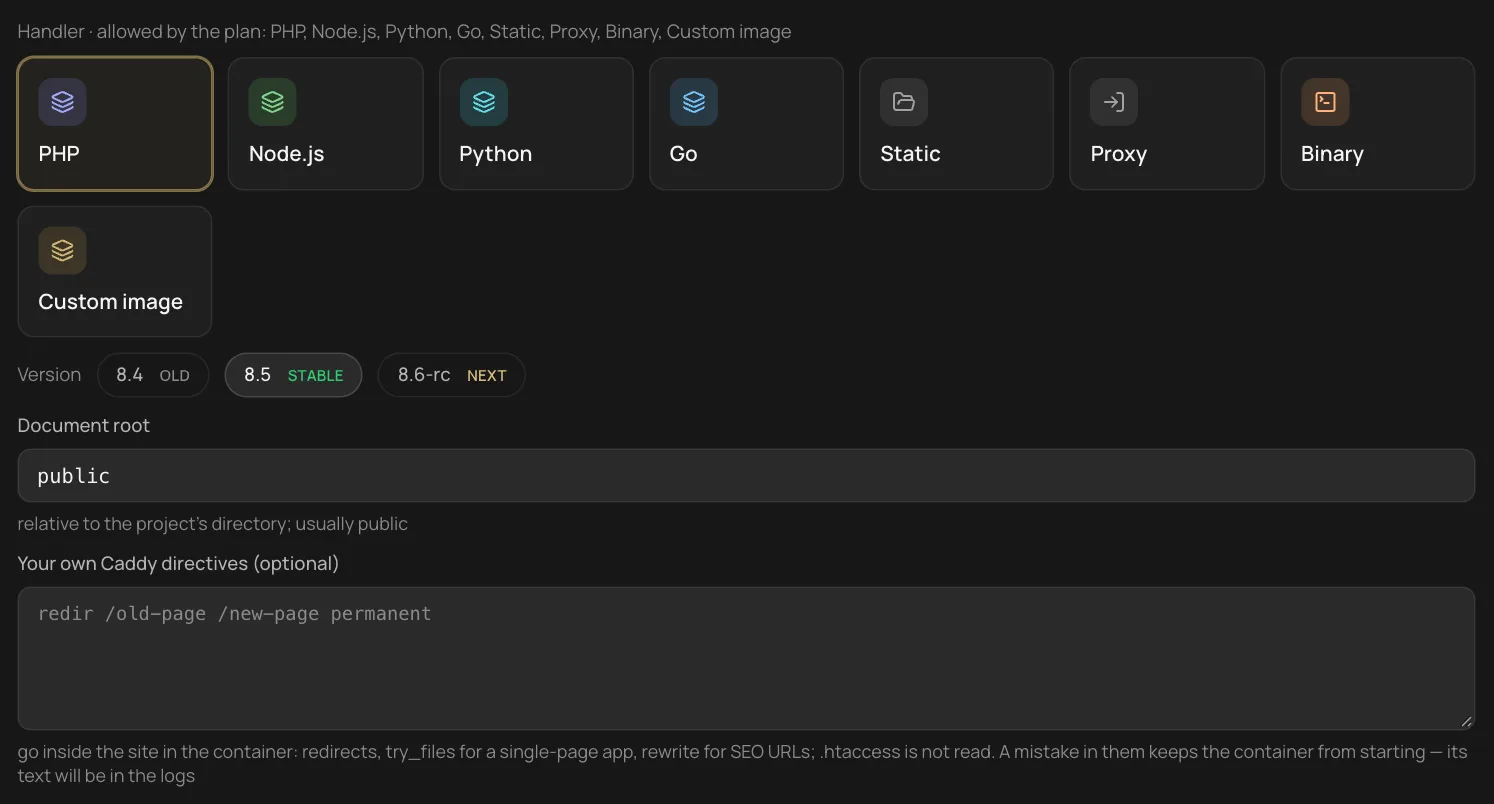Click the green Node.js stack icon

[272, 102]
